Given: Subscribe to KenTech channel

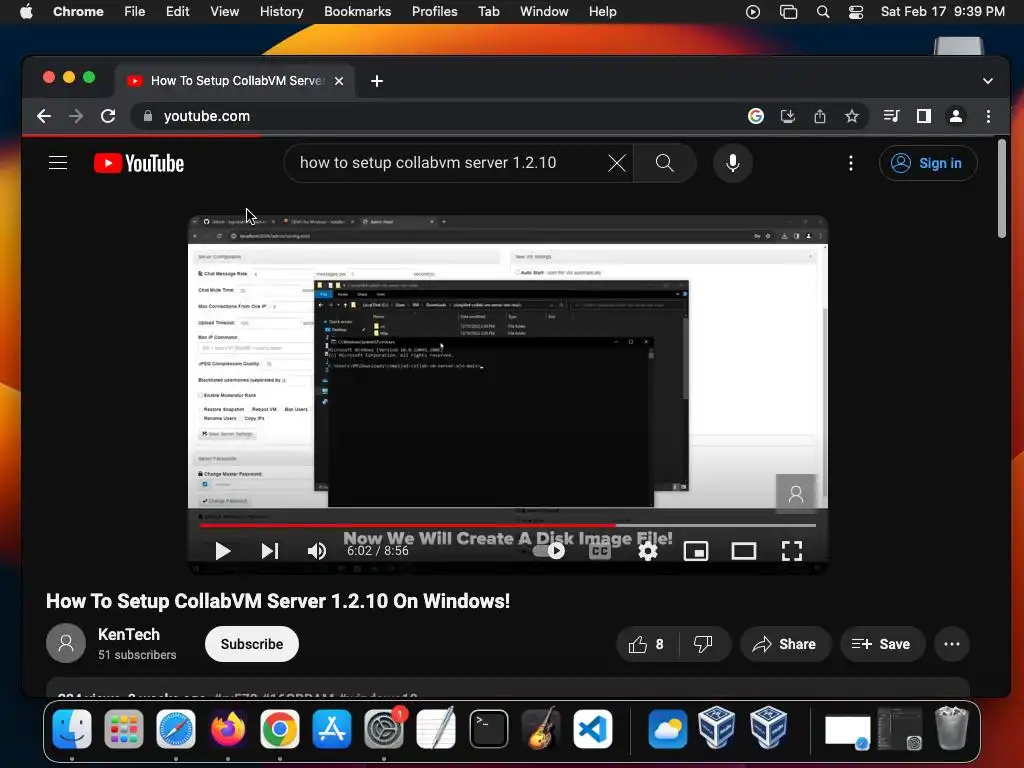Looking at the screenshot, I should [x=251, y=645].
